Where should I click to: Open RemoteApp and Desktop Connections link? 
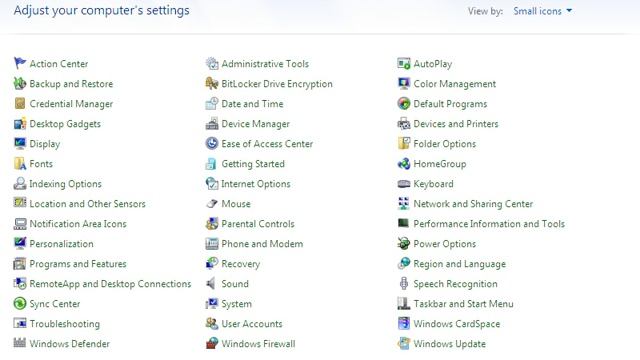110,284
